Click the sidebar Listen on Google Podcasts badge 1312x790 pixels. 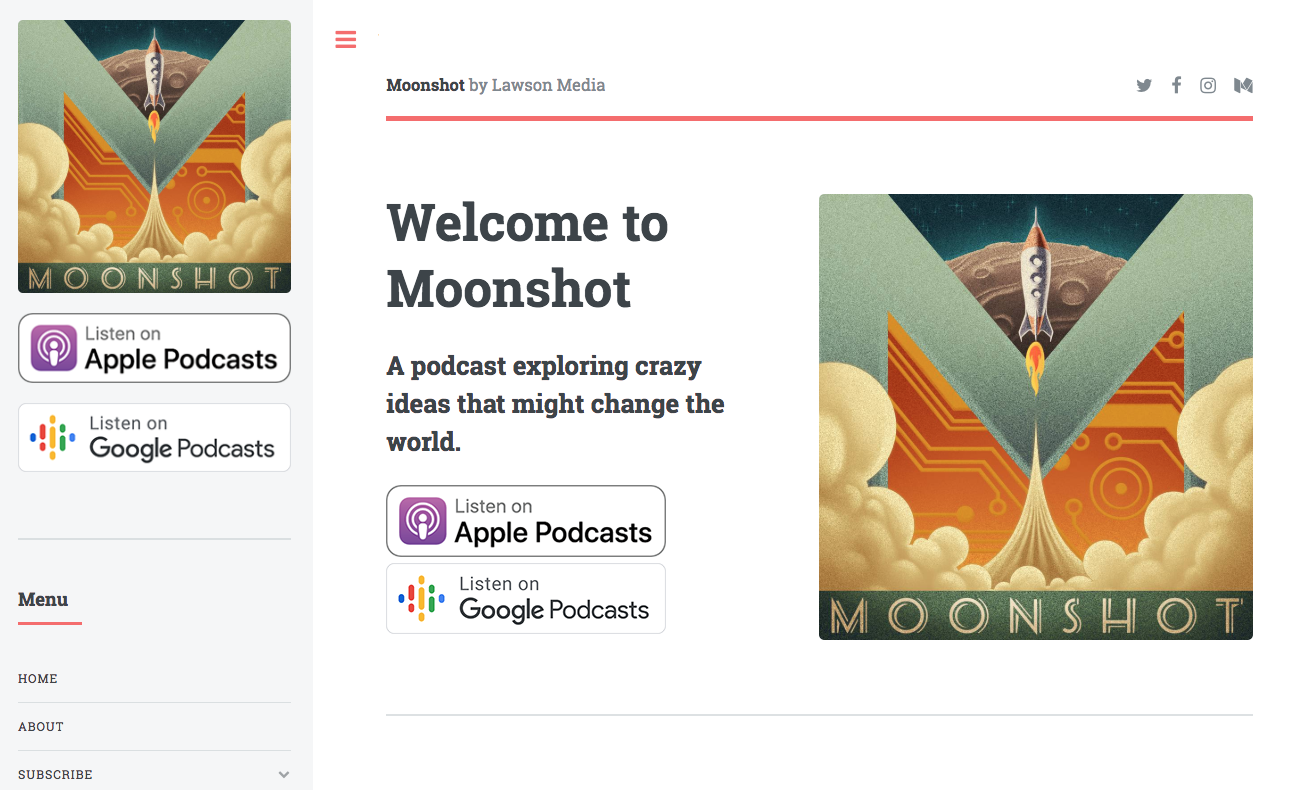(x=154, y=437)
